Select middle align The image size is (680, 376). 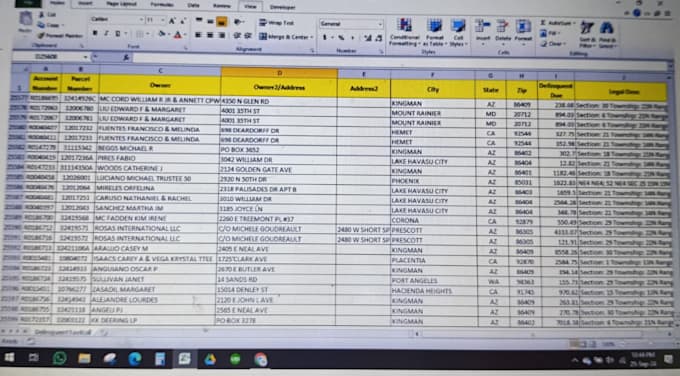coord(210,21)
